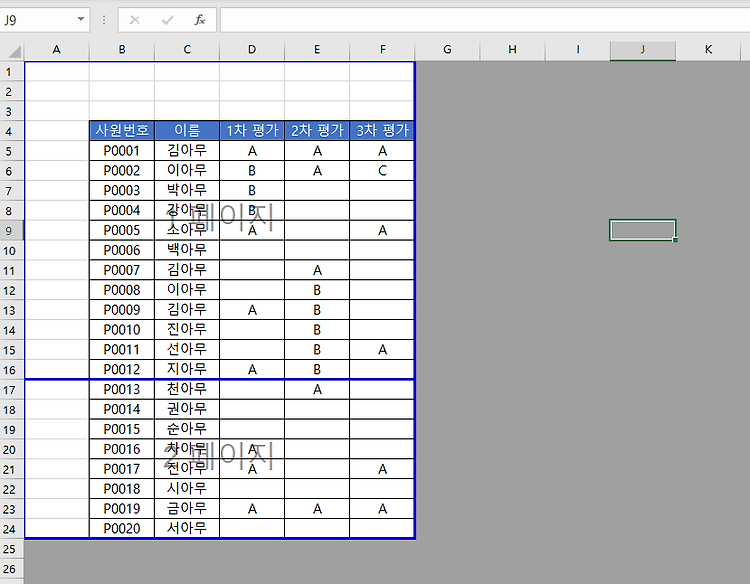750x584 pixels.
Task: Click the Enter checkmark formula bar icon
Action: (167, 20)
